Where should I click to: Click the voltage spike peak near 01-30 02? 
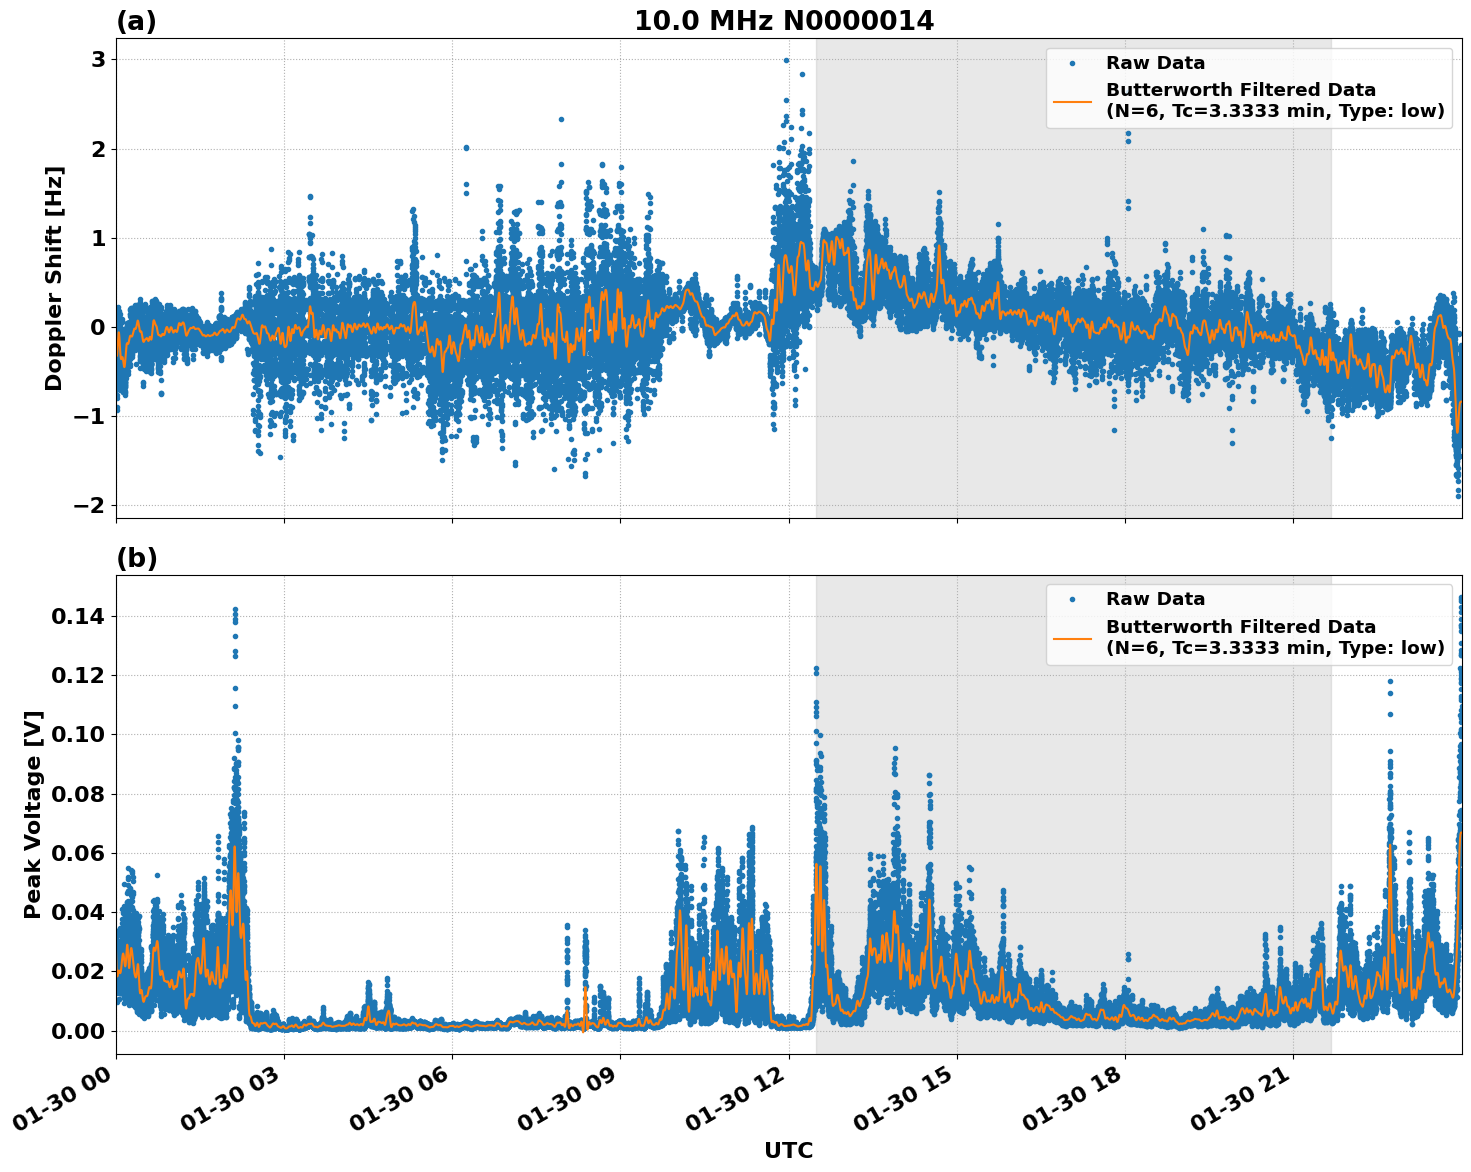coord(233,608)
